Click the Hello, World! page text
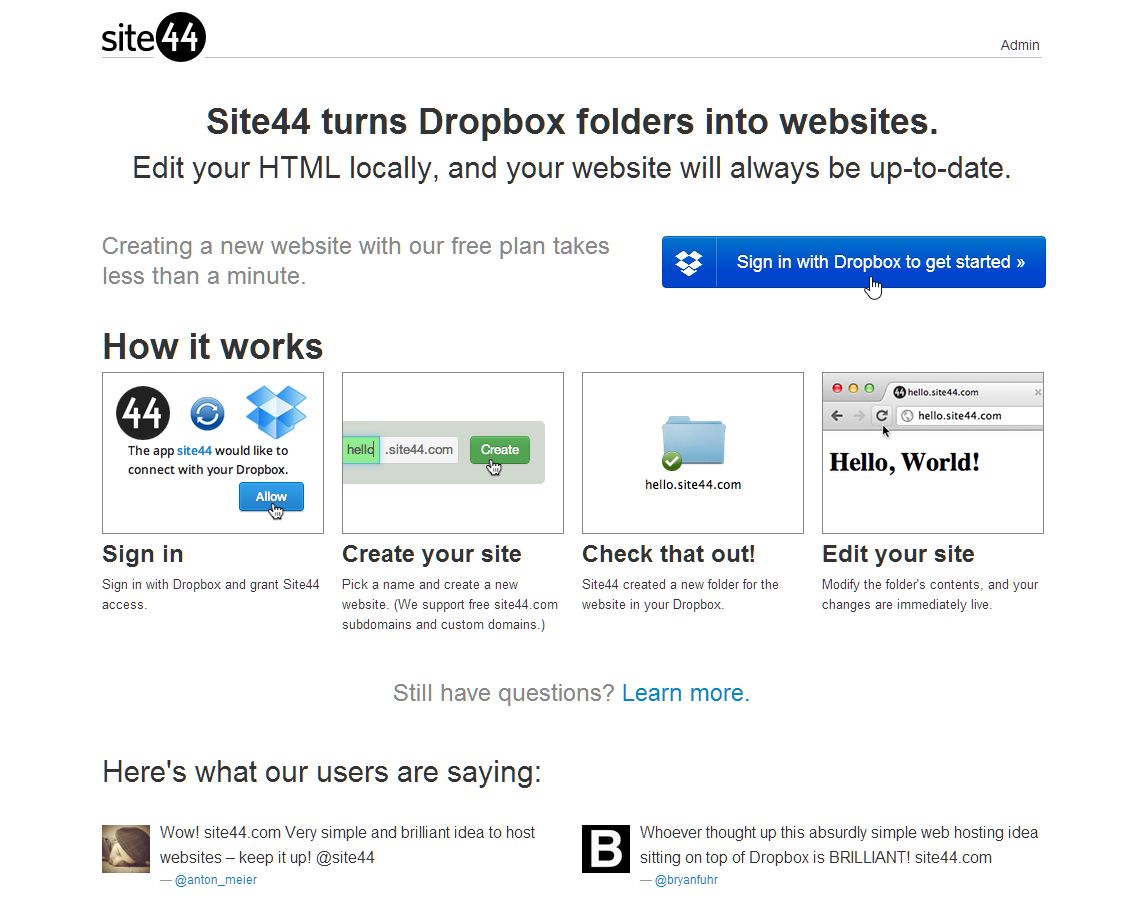Viewport: 1126px width, 901px height. coord(904,462)
